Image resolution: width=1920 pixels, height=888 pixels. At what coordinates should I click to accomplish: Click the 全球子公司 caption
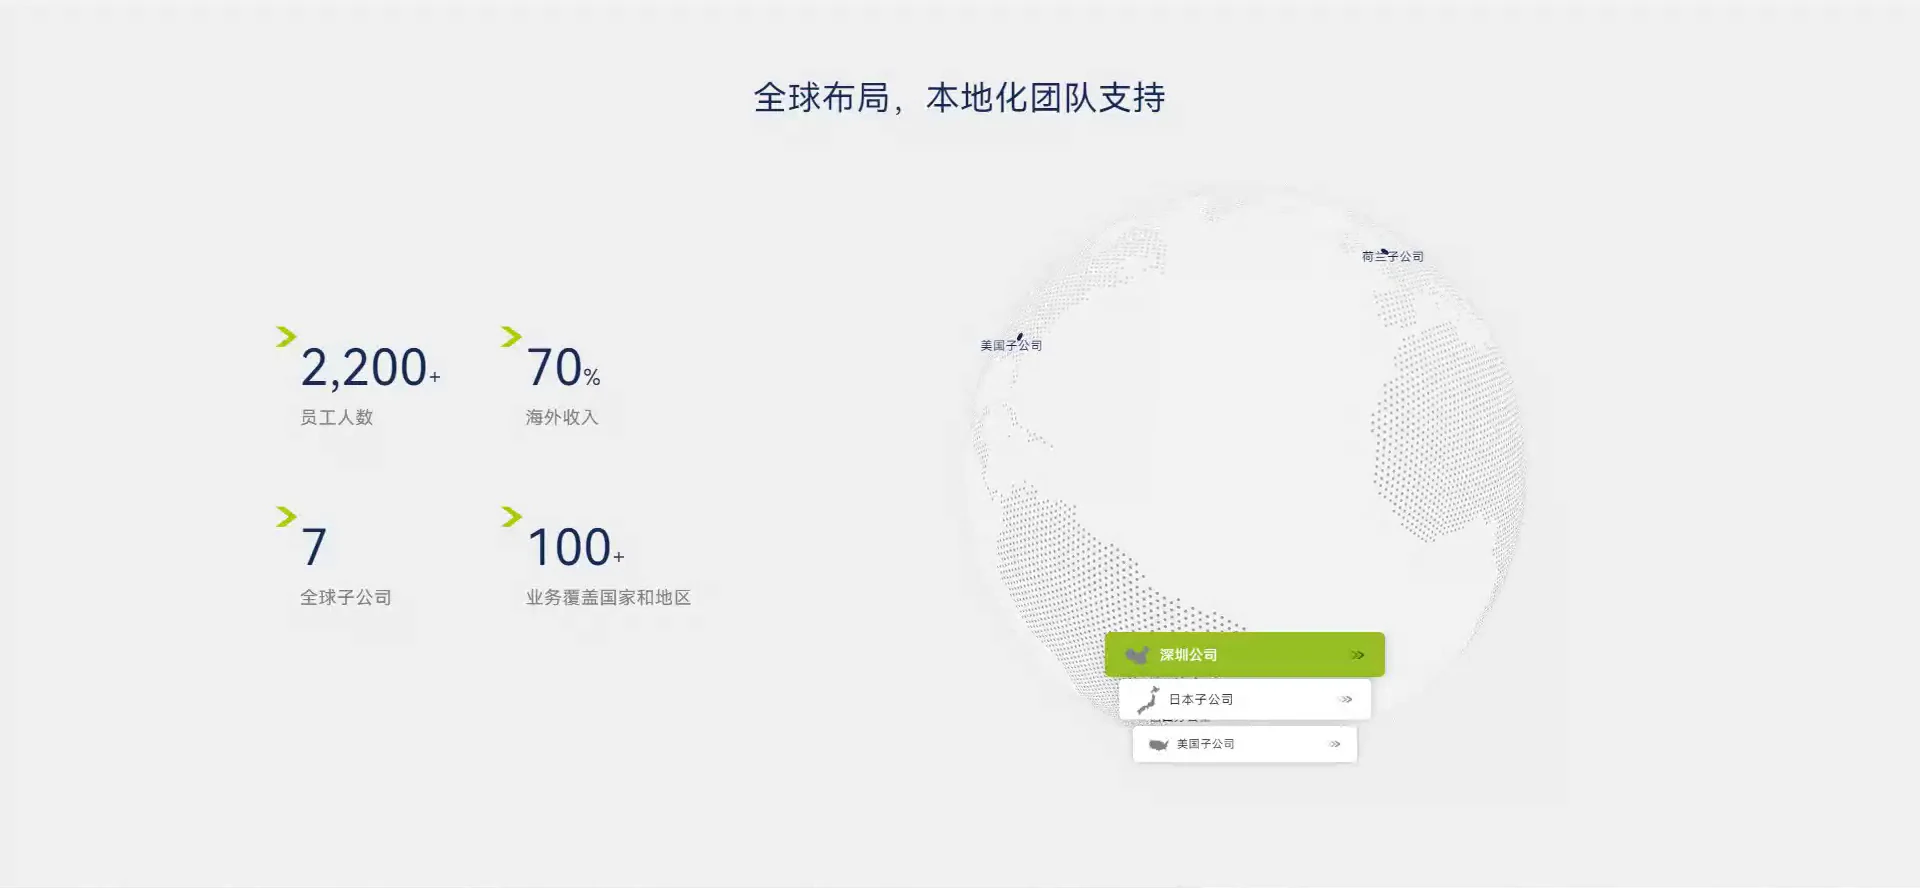click(346, 597)
